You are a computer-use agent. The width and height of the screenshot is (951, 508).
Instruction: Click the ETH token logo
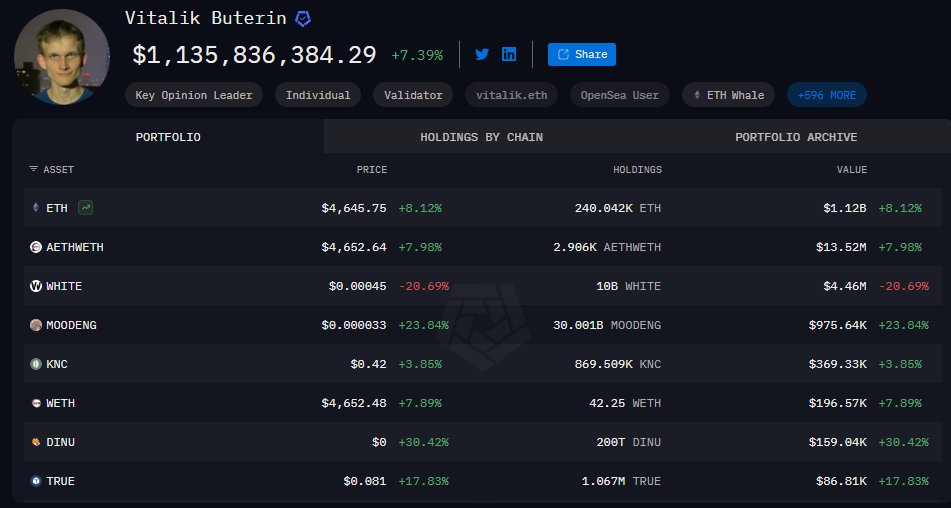(x=36, y=208)
